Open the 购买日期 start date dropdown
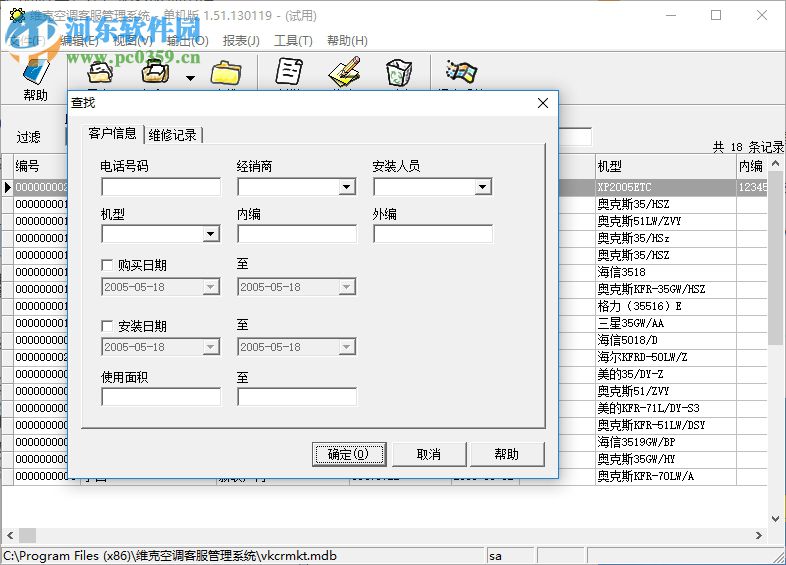The image size is (786, 565). (211, 287)
